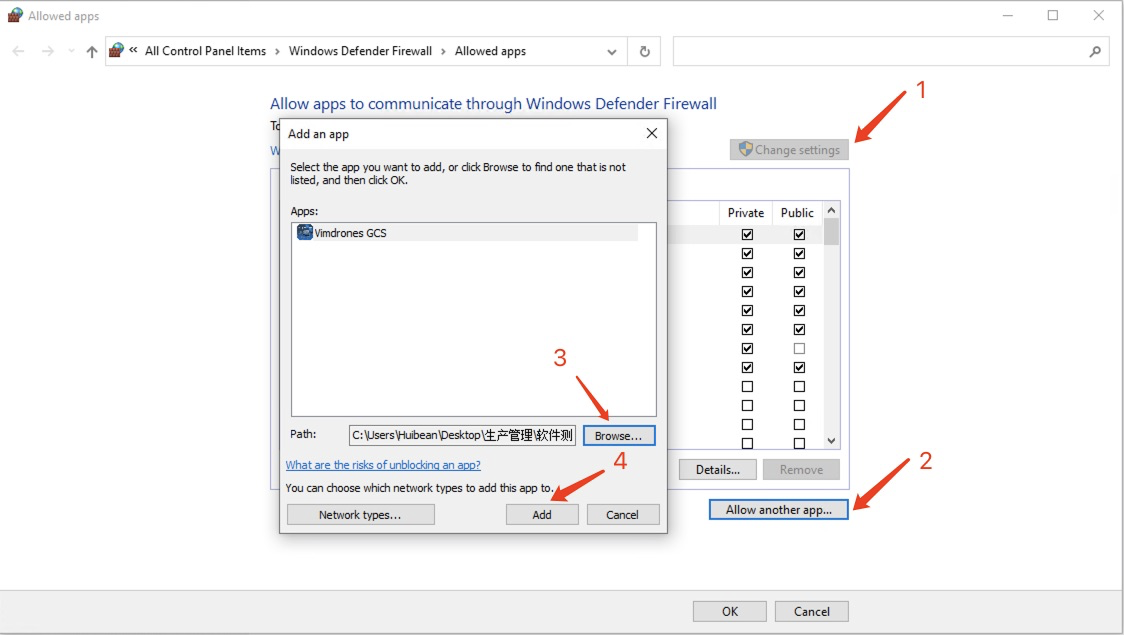Go up one level with Up arrow

92,51
